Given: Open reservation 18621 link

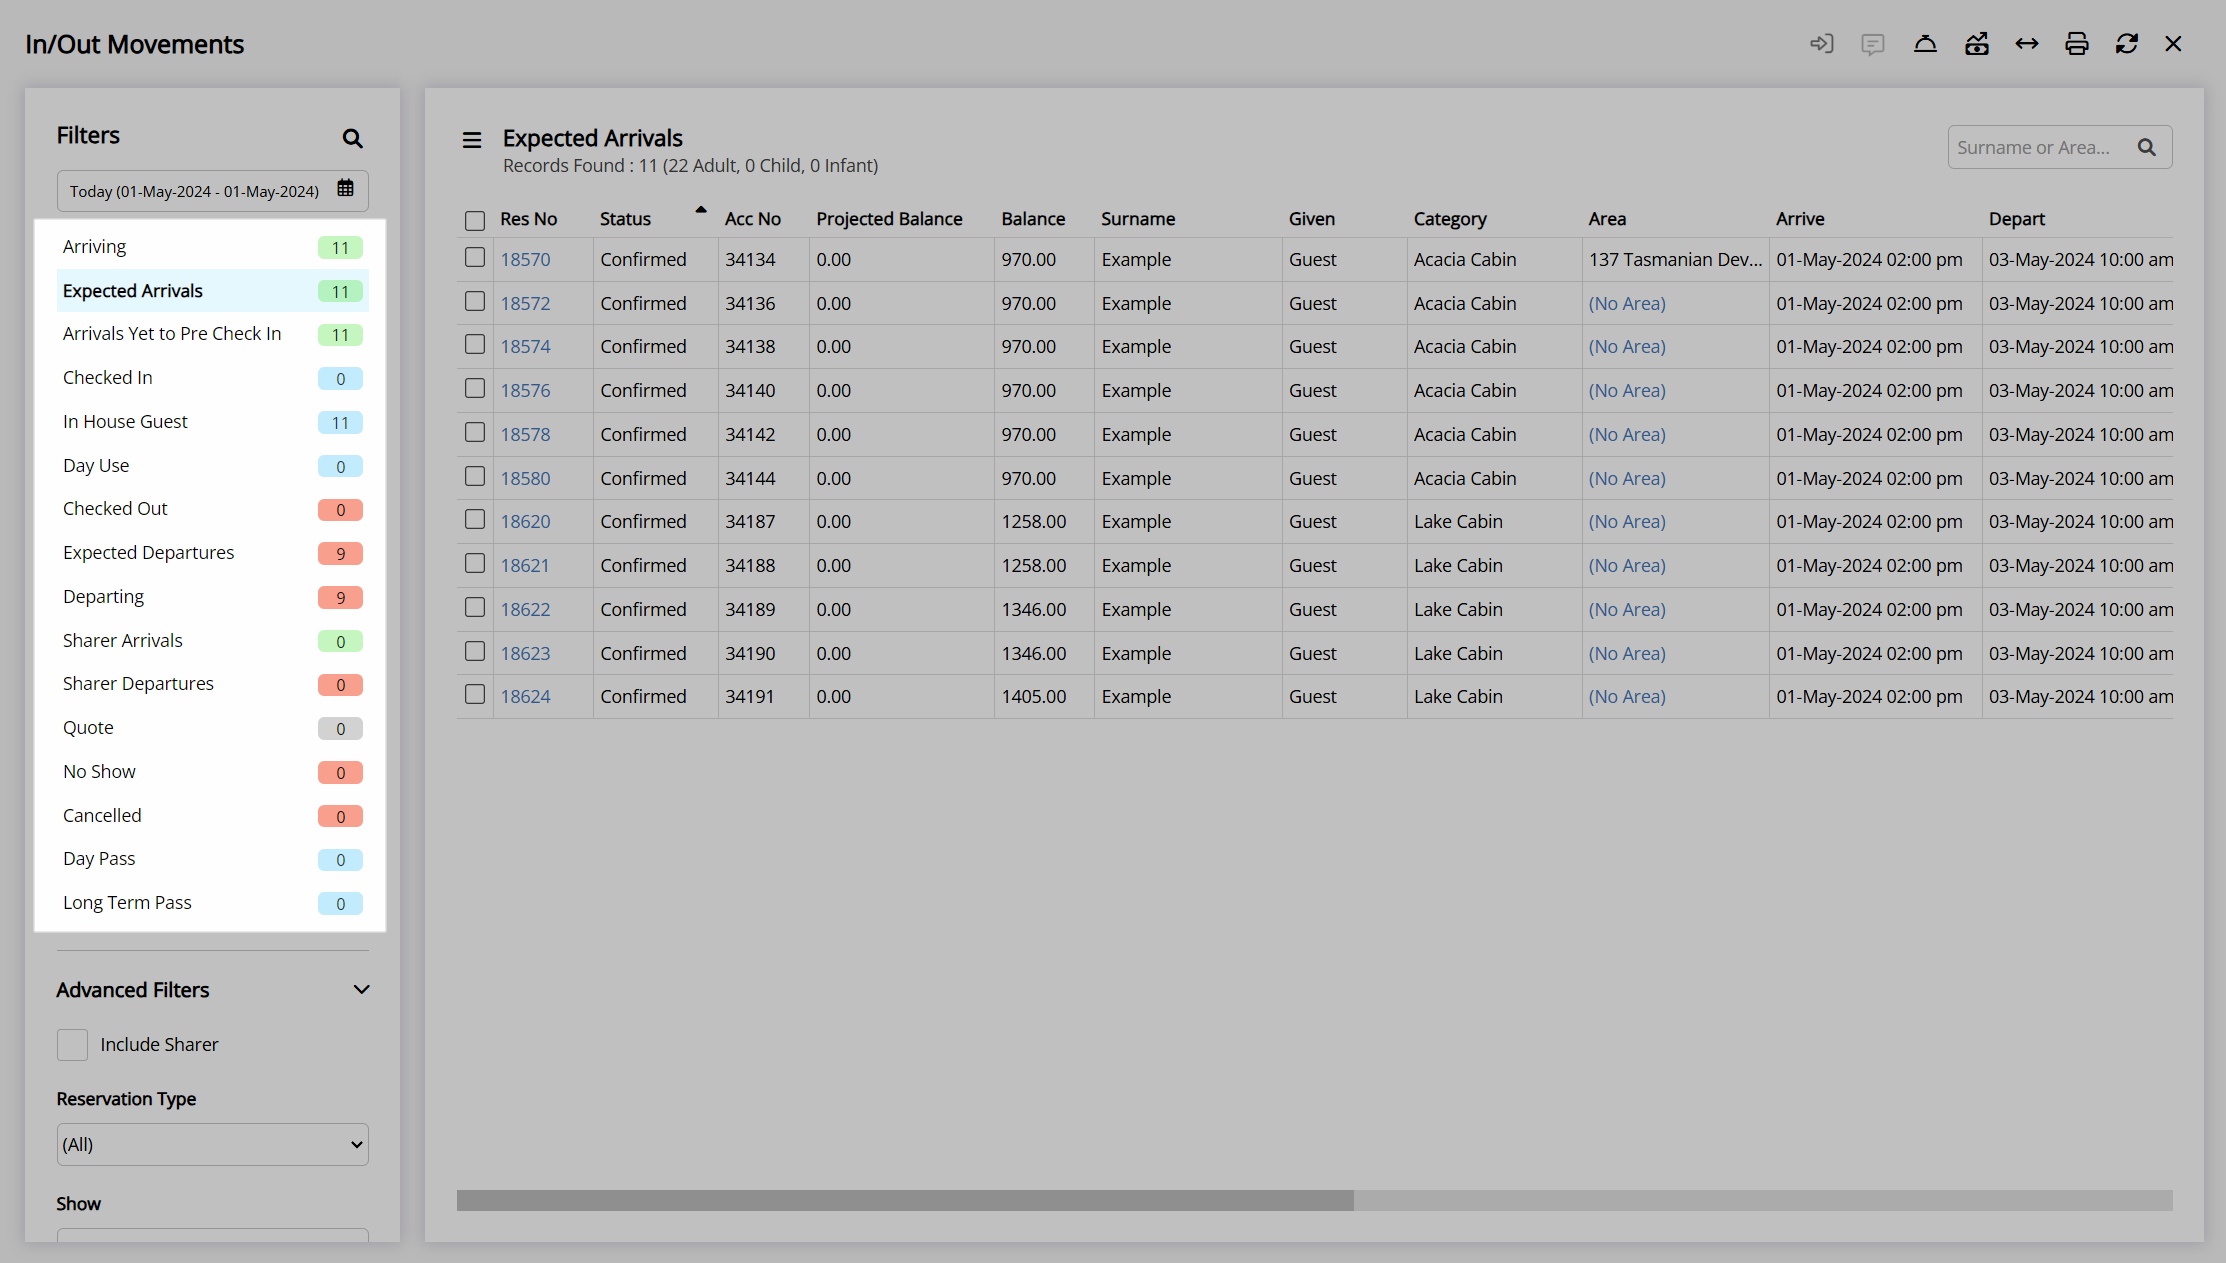Looking at the screenshot, I should click(525, 565).
